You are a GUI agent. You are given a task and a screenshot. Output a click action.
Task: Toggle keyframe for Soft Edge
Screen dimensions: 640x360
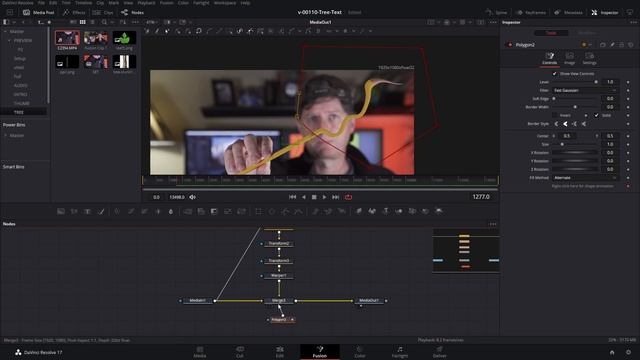tap(628, 99)
